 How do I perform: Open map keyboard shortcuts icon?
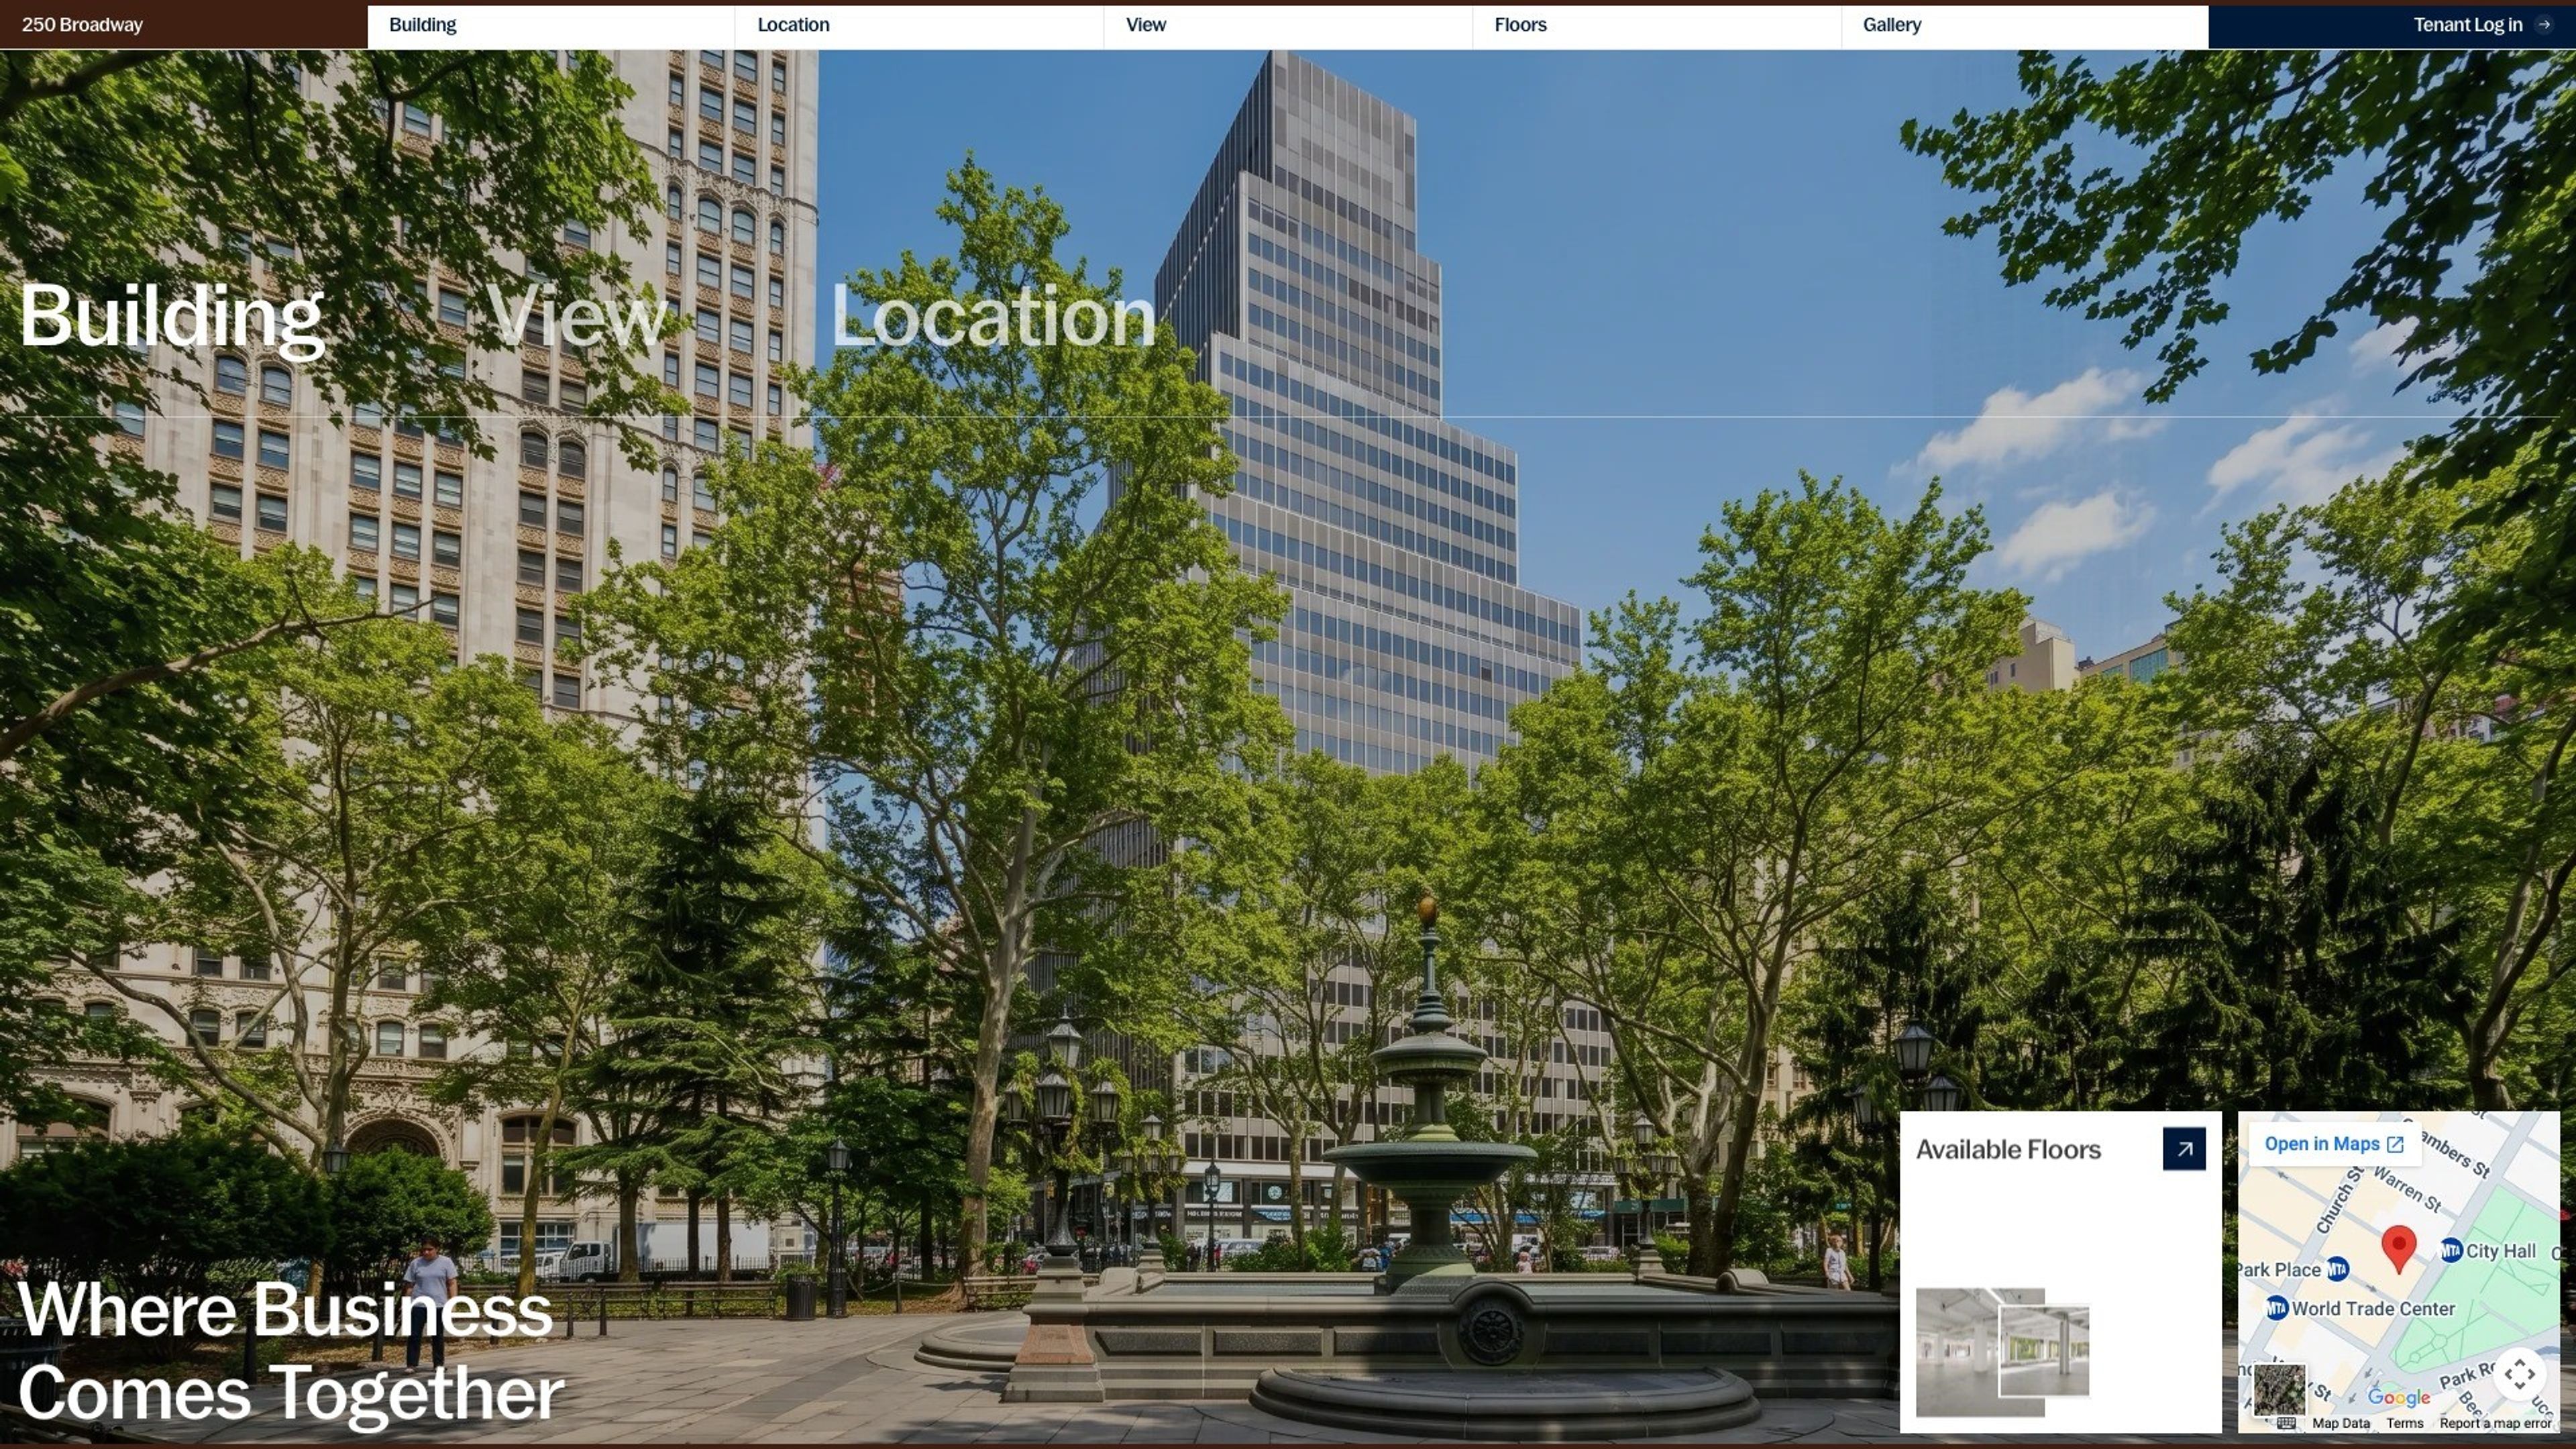coord(2286,1423)
